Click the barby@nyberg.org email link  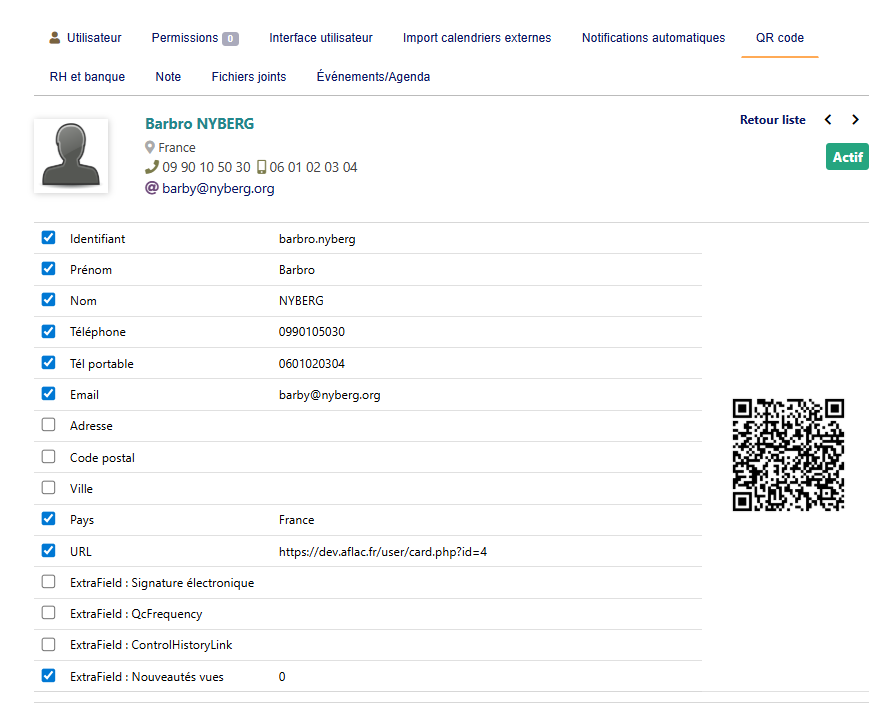click(x=218, y=188)
